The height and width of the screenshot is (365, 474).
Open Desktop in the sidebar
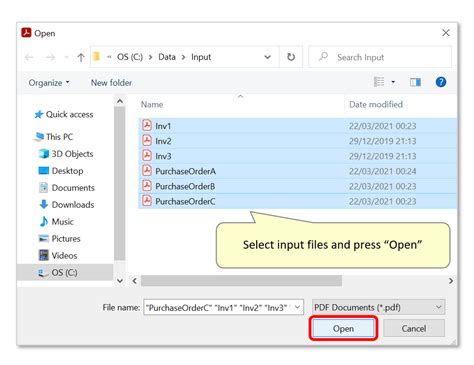pos(61,171)
